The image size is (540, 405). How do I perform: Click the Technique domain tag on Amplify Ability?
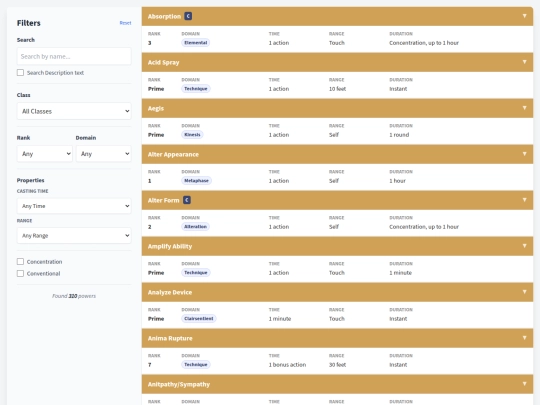196,272
